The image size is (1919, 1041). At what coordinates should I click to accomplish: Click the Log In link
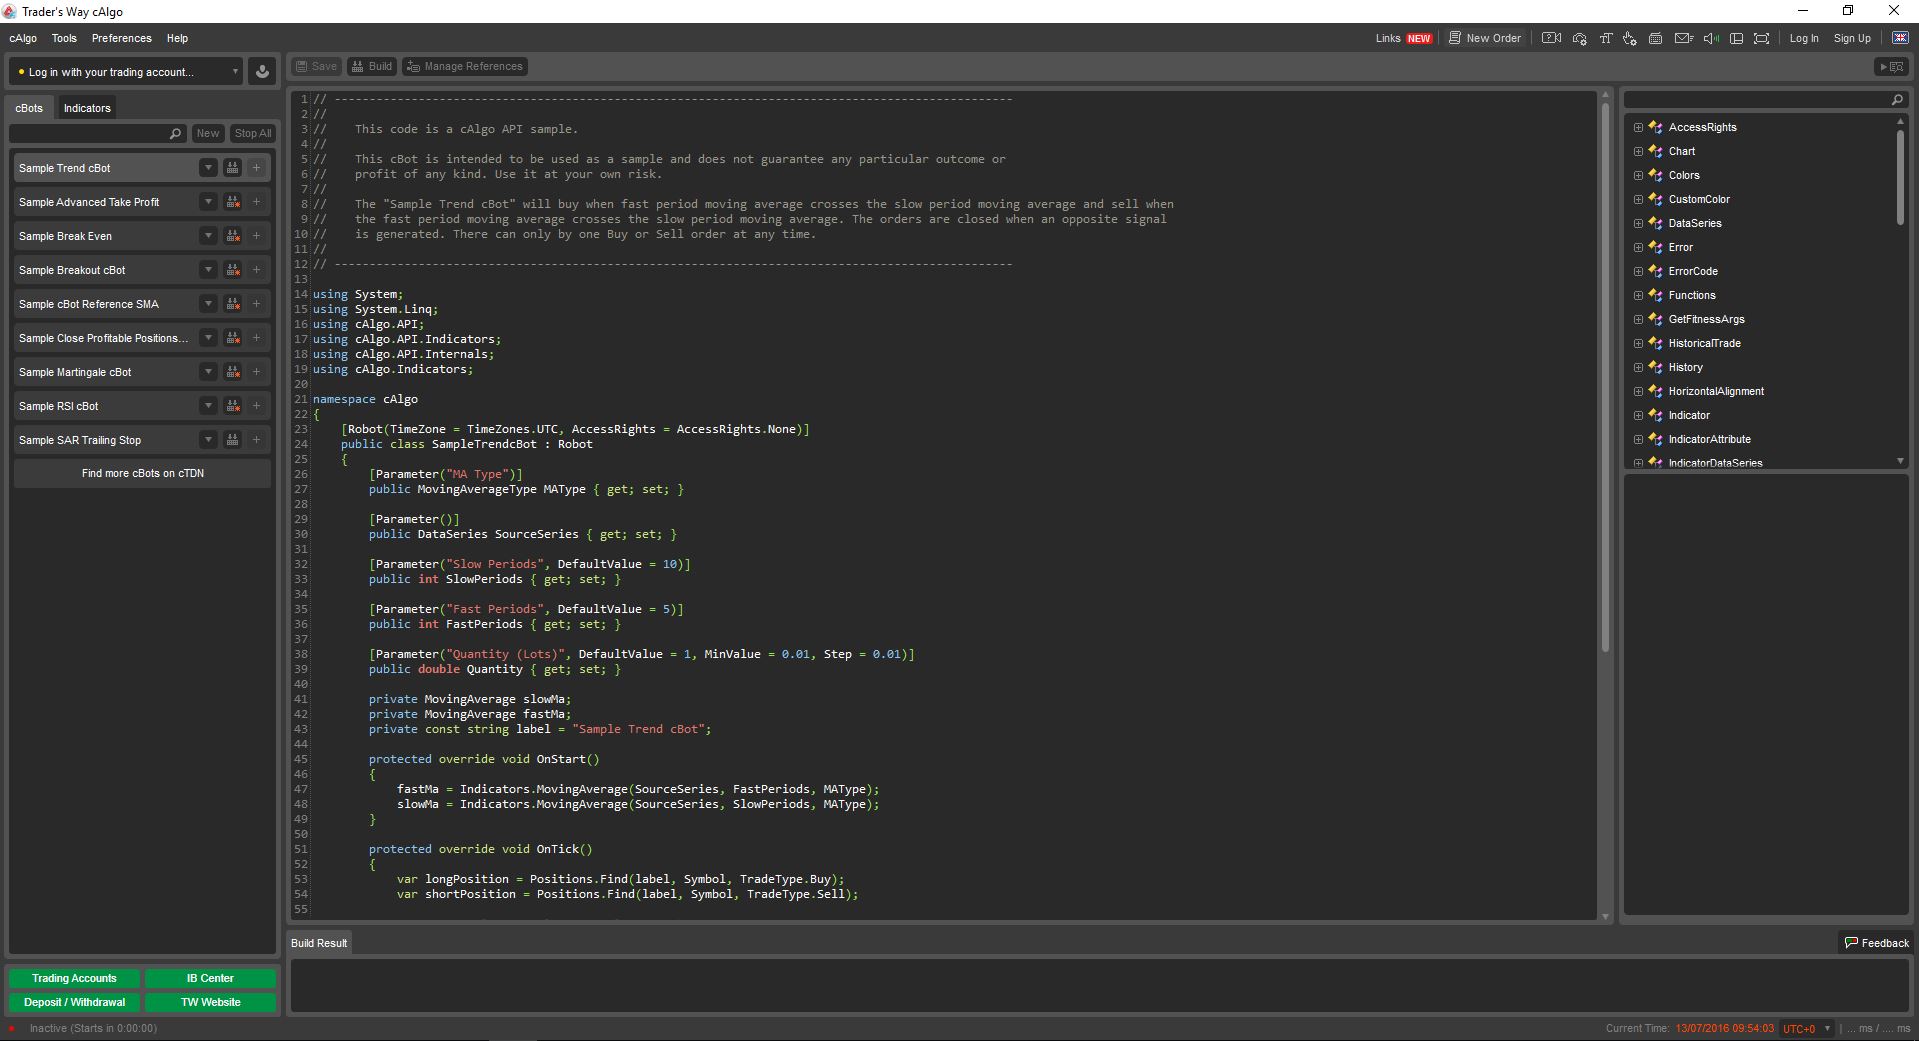point(1804,38)
